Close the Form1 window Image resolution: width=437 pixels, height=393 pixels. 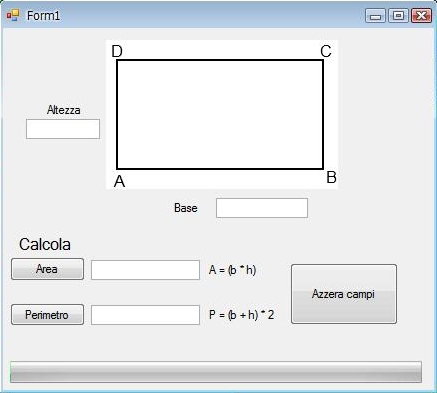[421, 16]
